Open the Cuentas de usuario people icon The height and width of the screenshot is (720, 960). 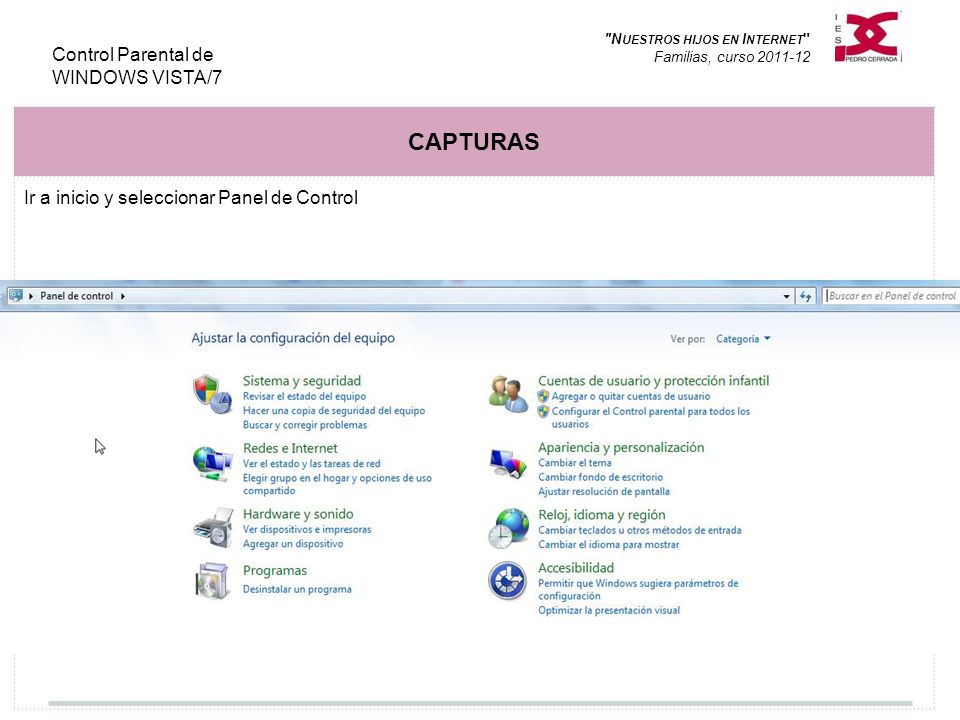[508, 394]
